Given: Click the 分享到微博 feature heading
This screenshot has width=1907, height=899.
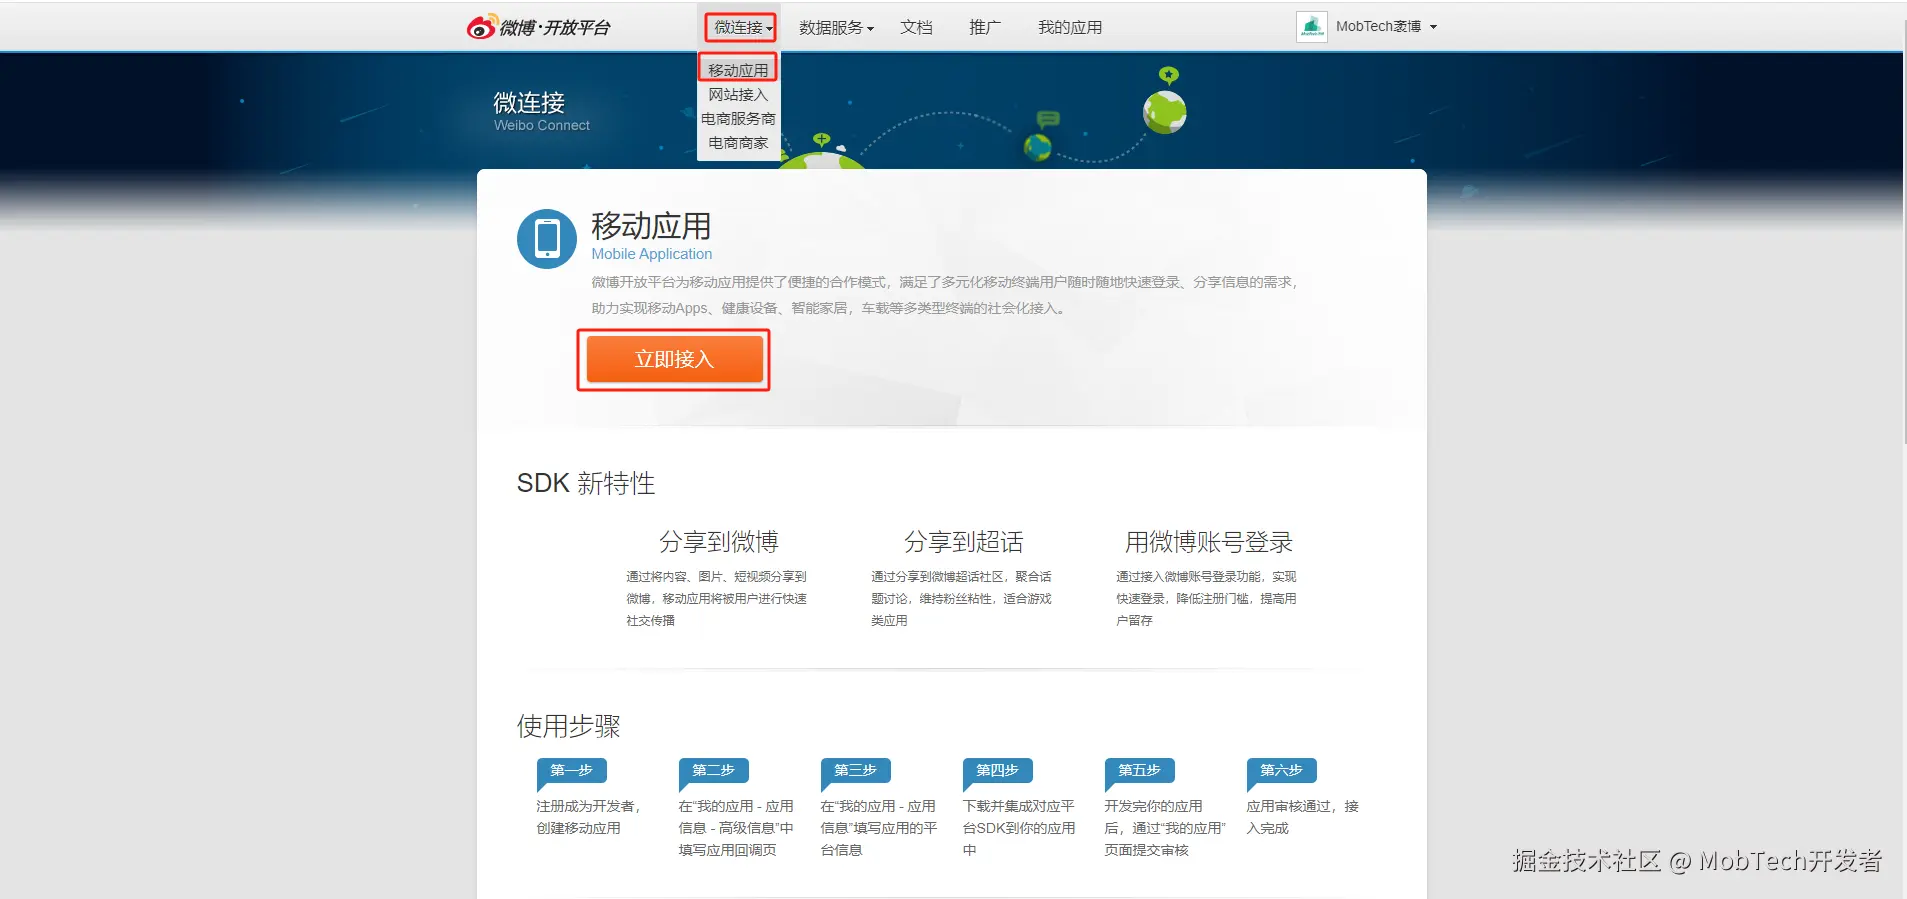Looking at the screenshot, I should pyautogui.click(x=718, y=542).
